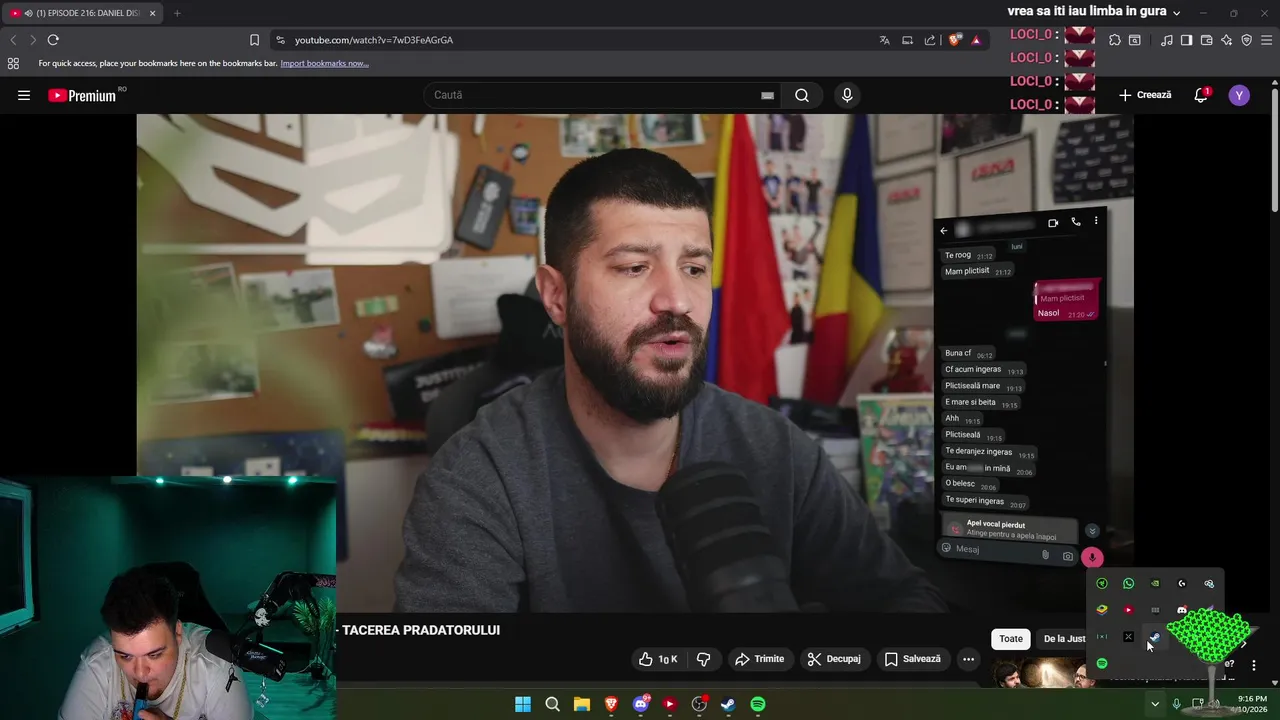Dislike the video with the thumbs down
The image size is (1280, 720).
(703, 659)
